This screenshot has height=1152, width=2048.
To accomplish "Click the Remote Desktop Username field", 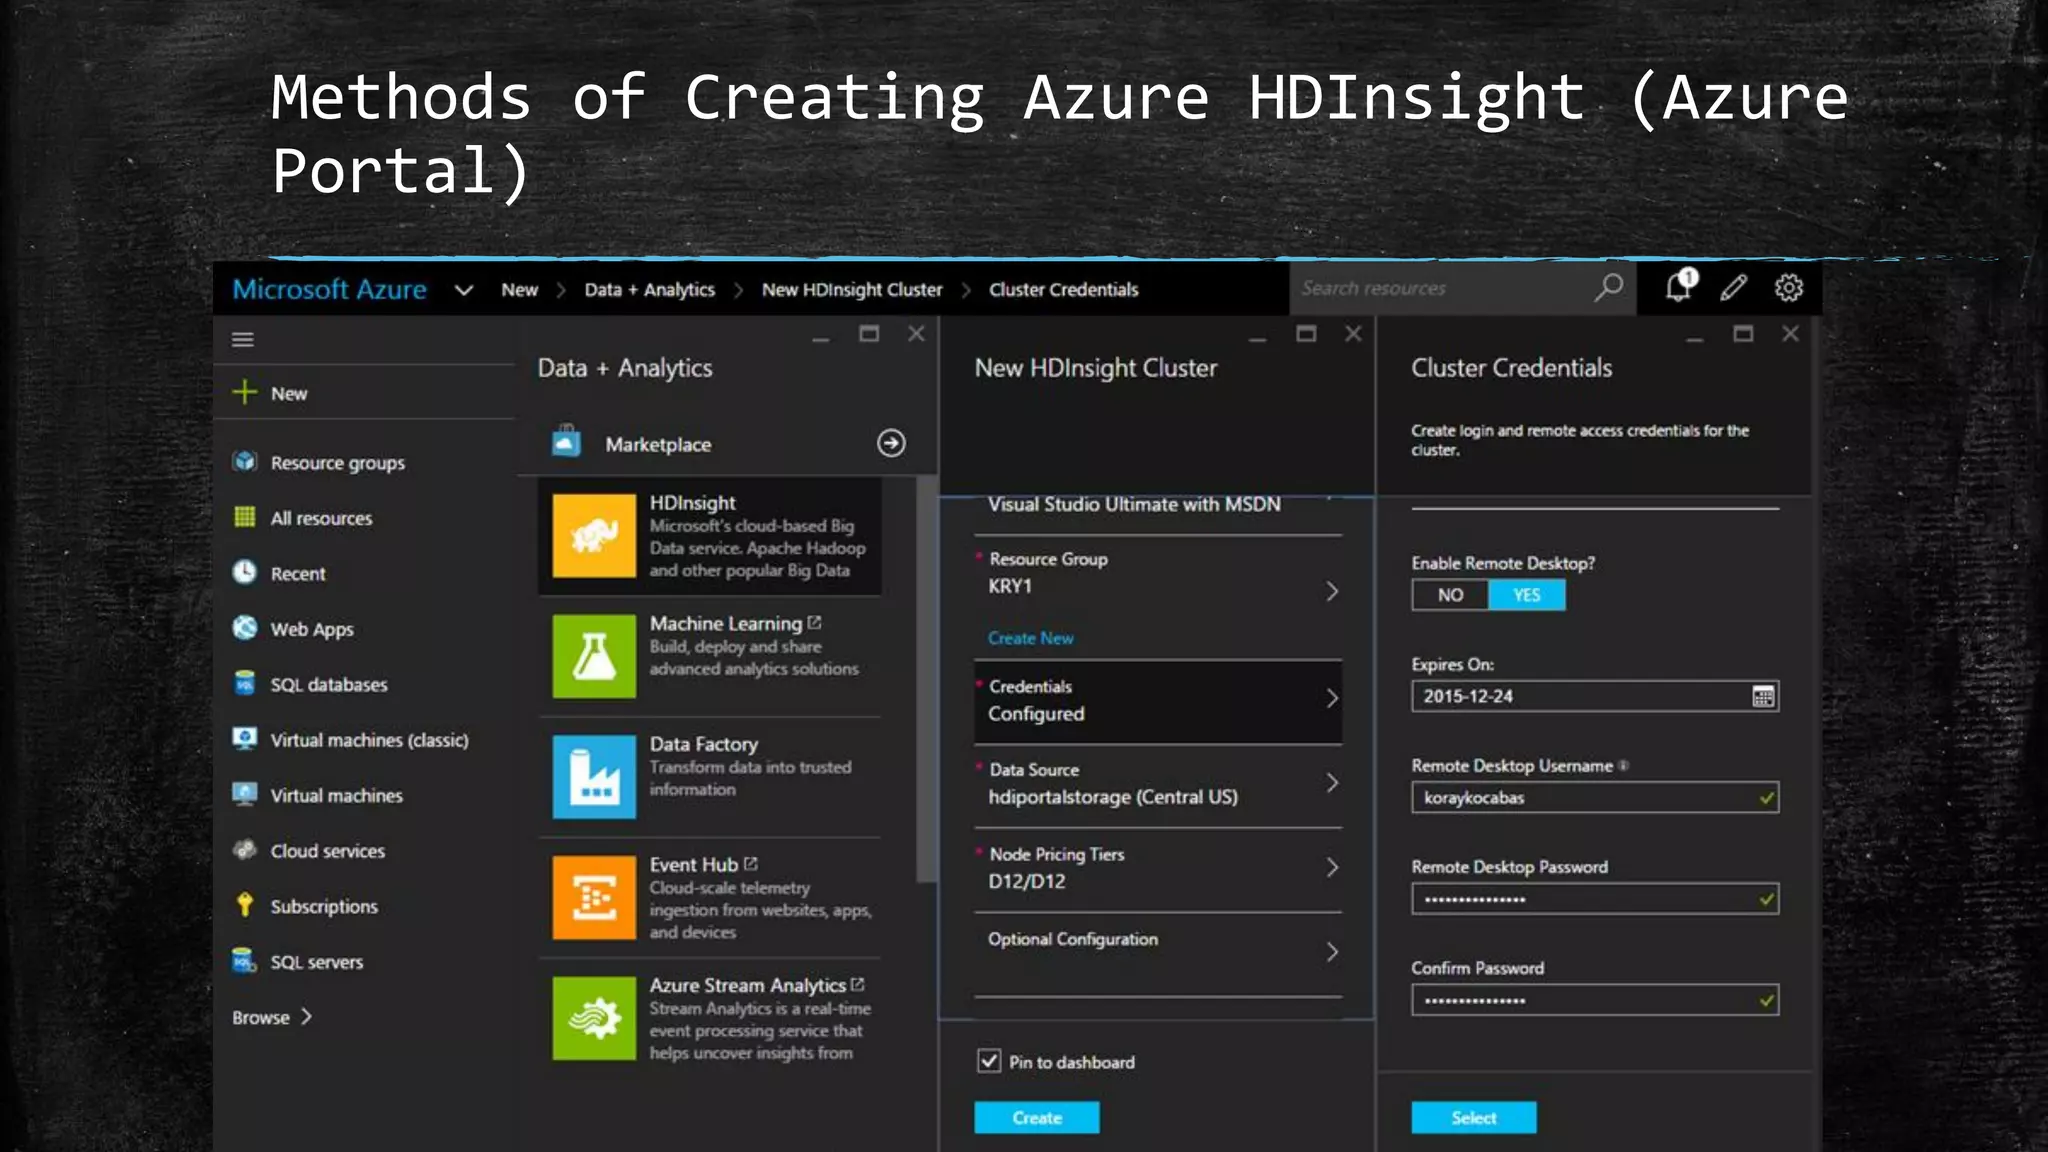I will [x=1595, y=798].
